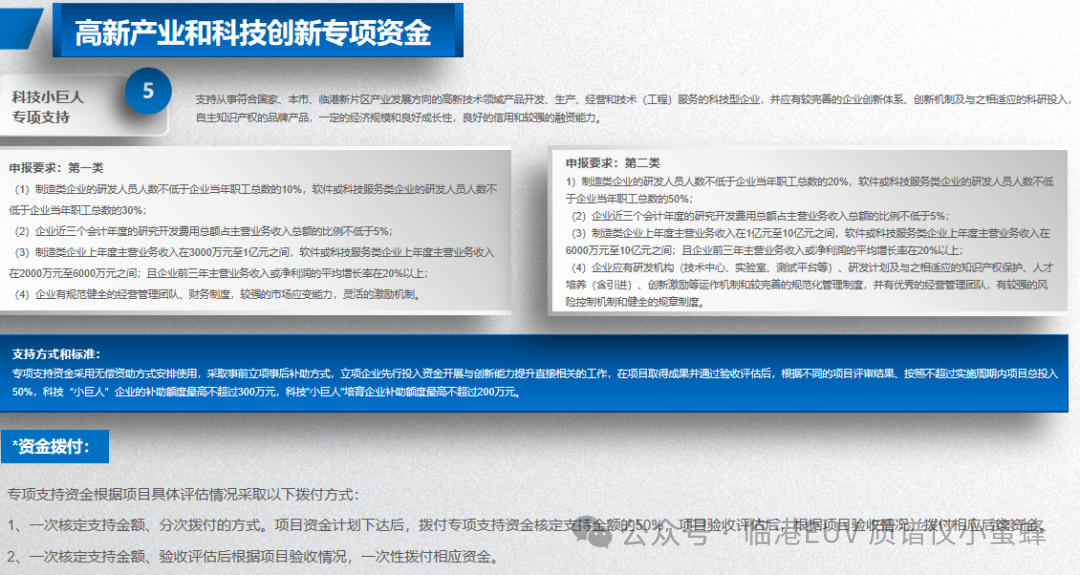The width and height of the screenshot is (1080, 575).
Task: Select the 高新产业和科技创新专项资金 title banner
Action: 253,32
